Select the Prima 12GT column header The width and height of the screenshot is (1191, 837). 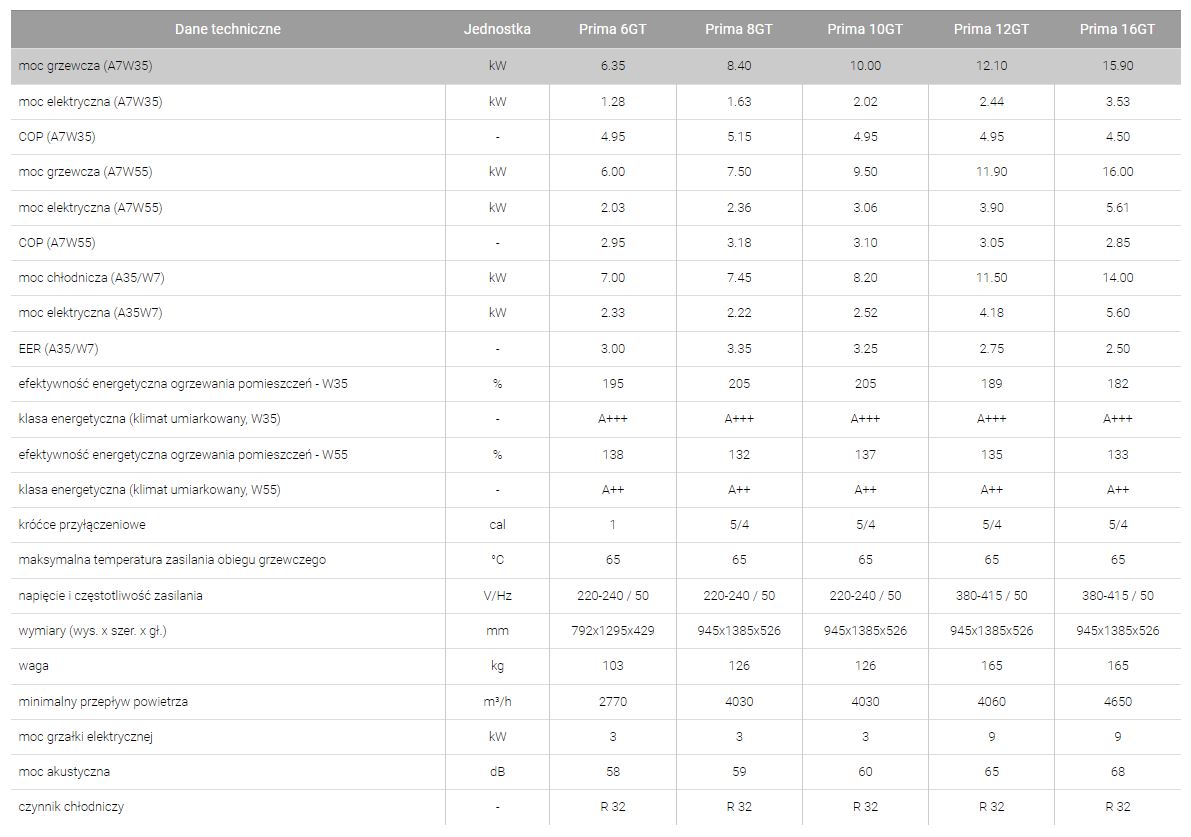tap(991, 29)
